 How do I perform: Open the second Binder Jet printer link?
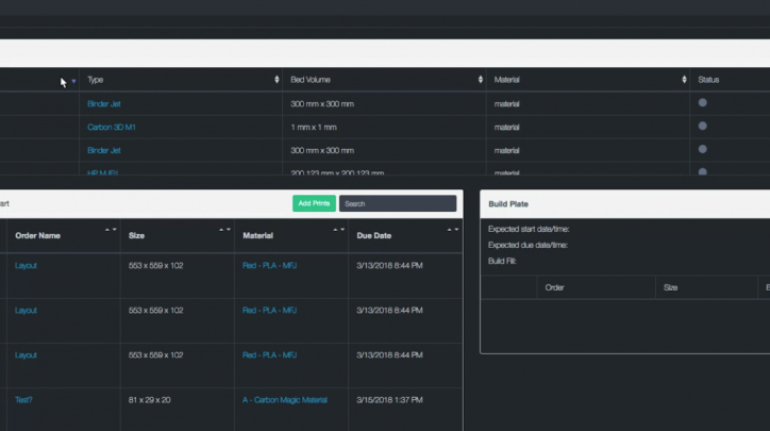click(x=104, y=151)
